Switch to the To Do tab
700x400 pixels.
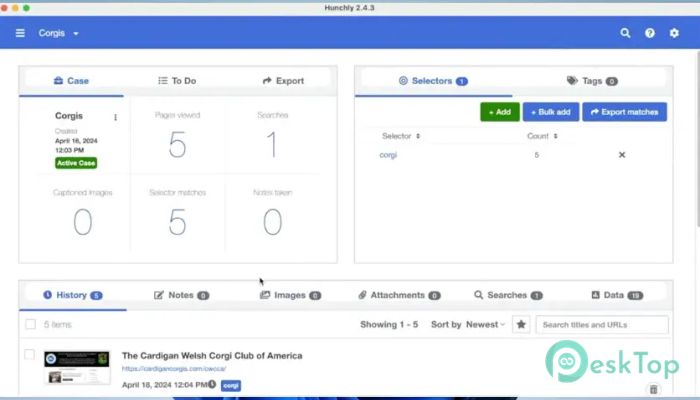click(177, 81)
